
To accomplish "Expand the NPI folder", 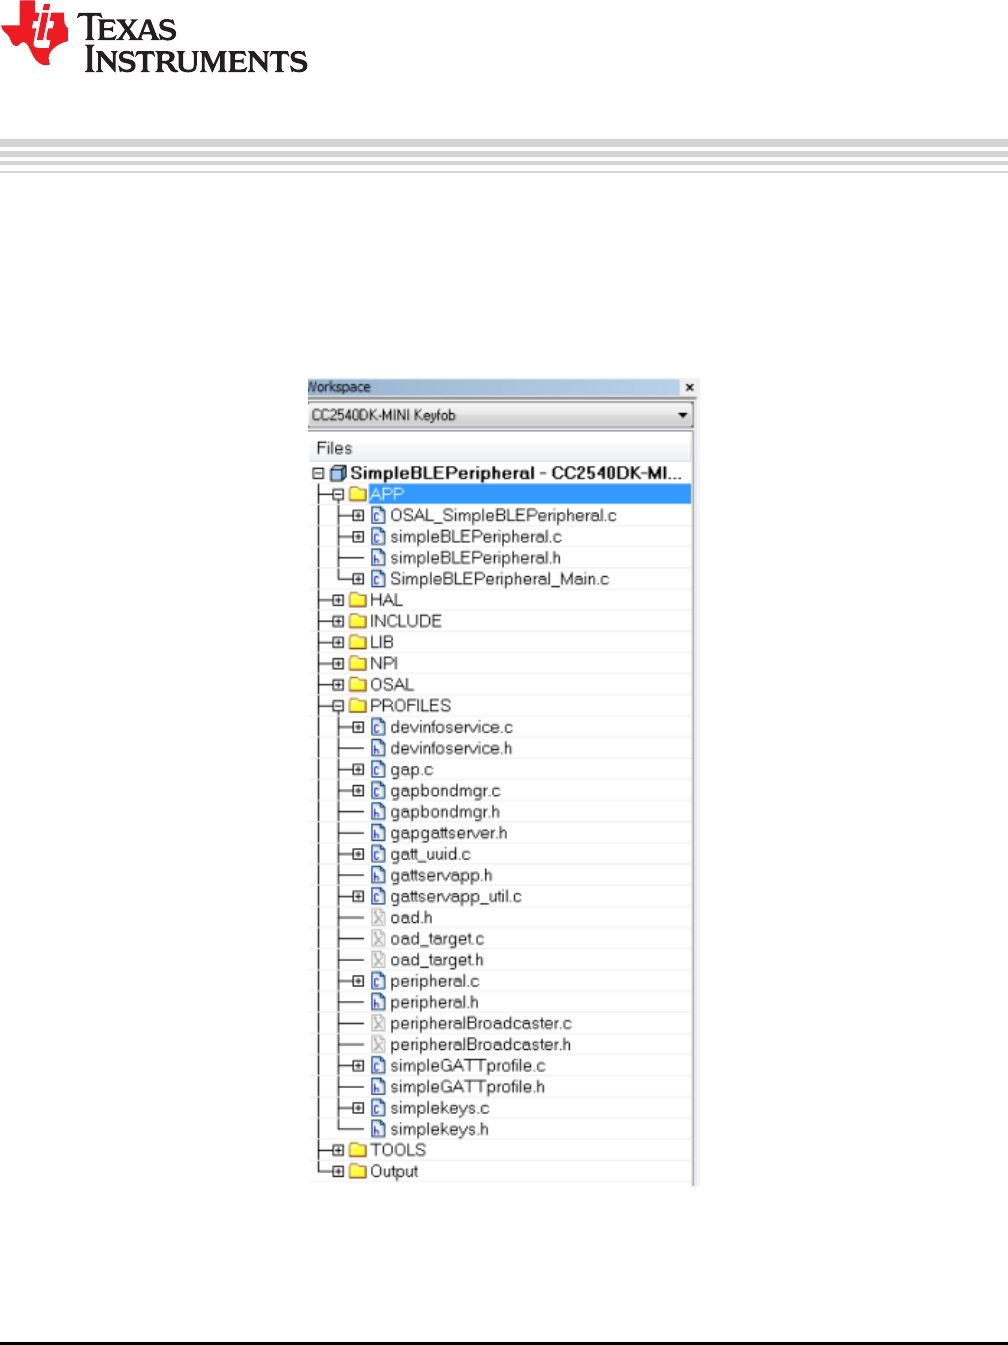I will (x=338, y=663).
